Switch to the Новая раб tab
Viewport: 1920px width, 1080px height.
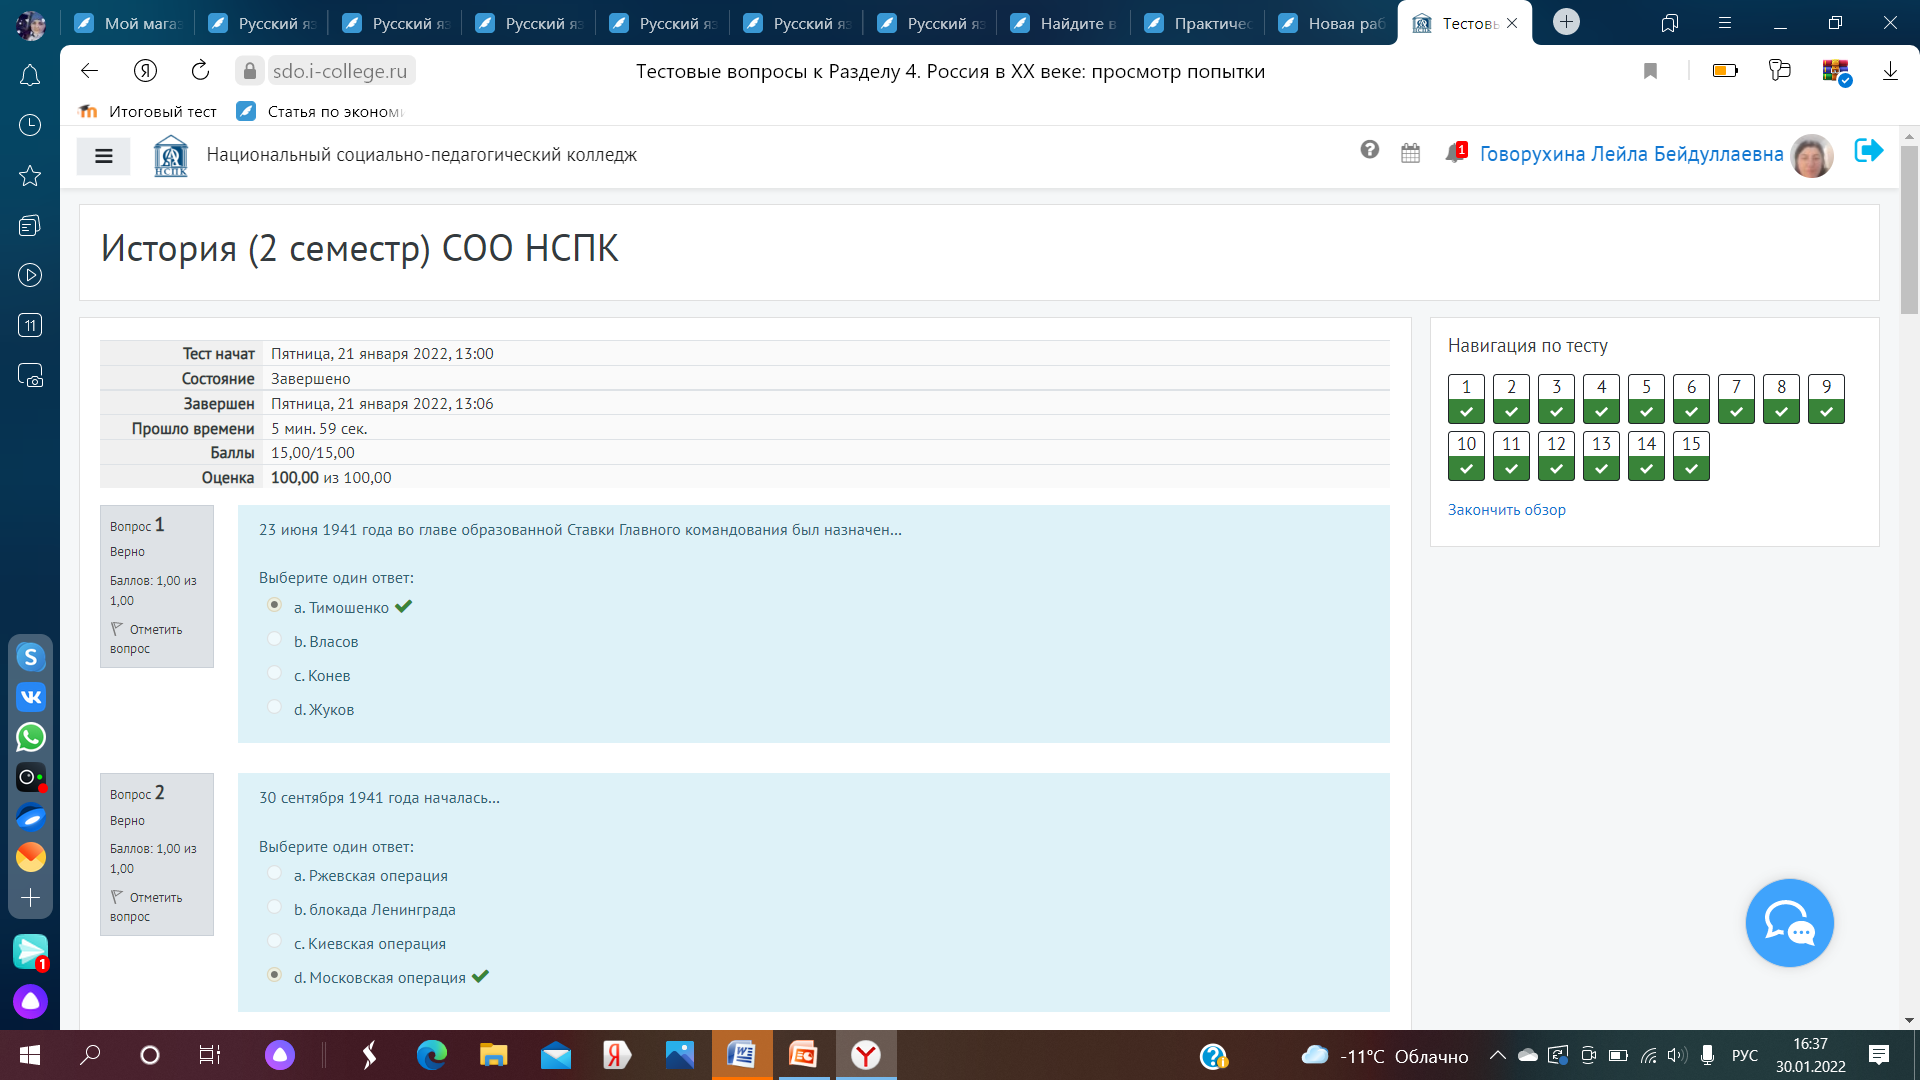(1331, 23)
